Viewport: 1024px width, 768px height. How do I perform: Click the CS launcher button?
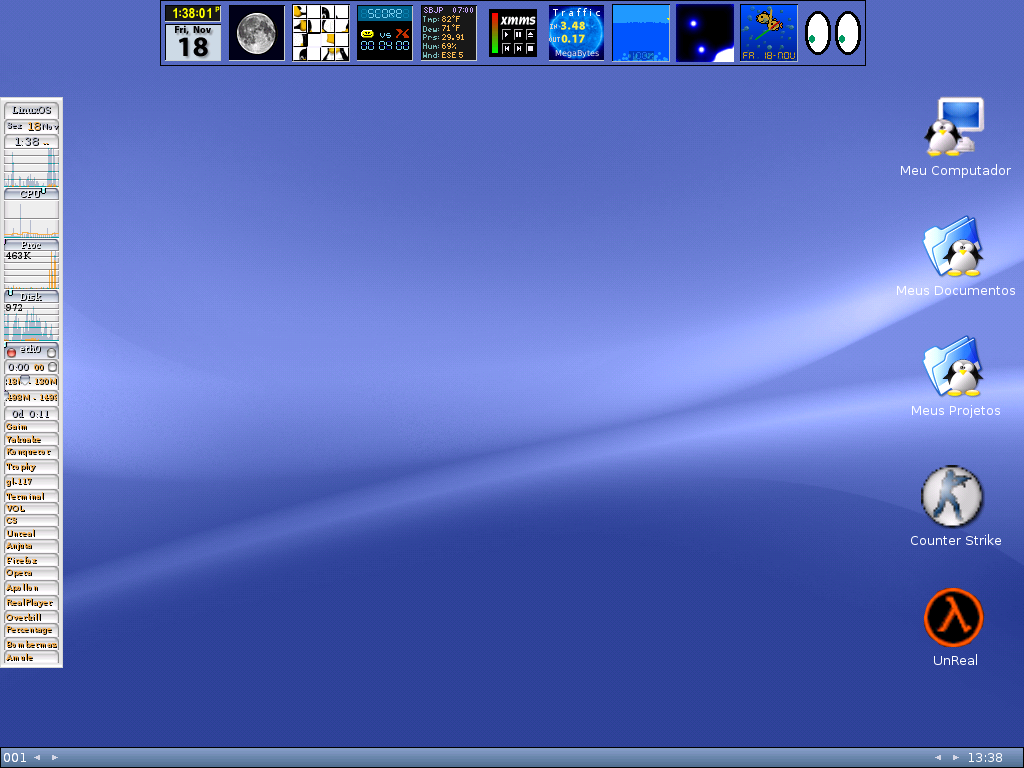point(31,520)
